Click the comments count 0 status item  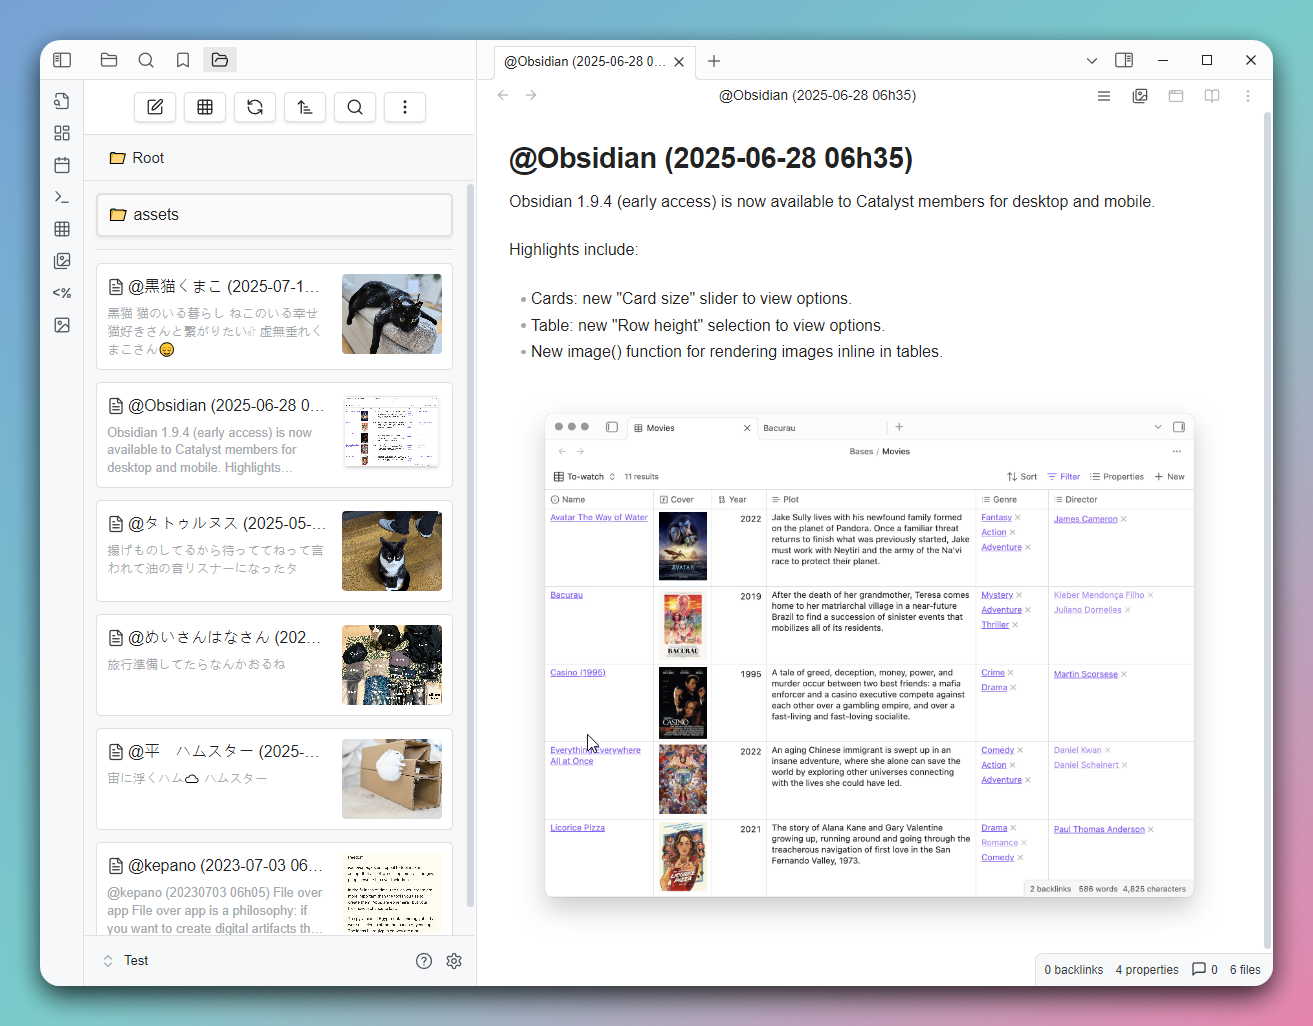point(1205,970)
